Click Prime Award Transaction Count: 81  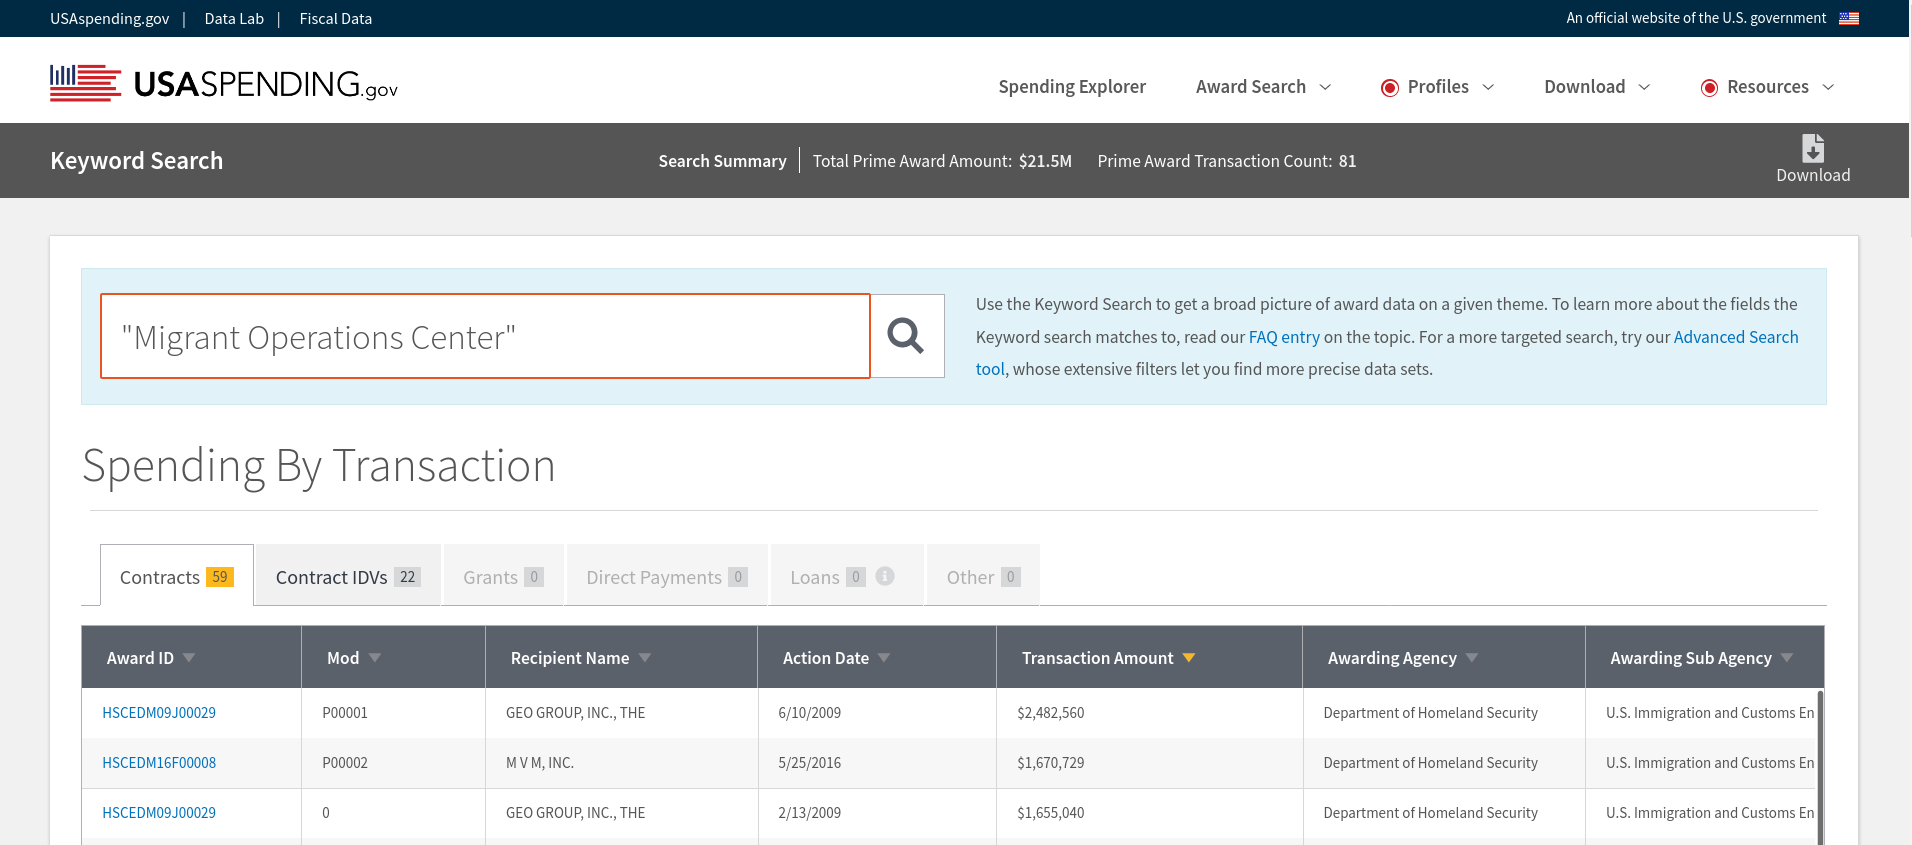click(1227, 161)
